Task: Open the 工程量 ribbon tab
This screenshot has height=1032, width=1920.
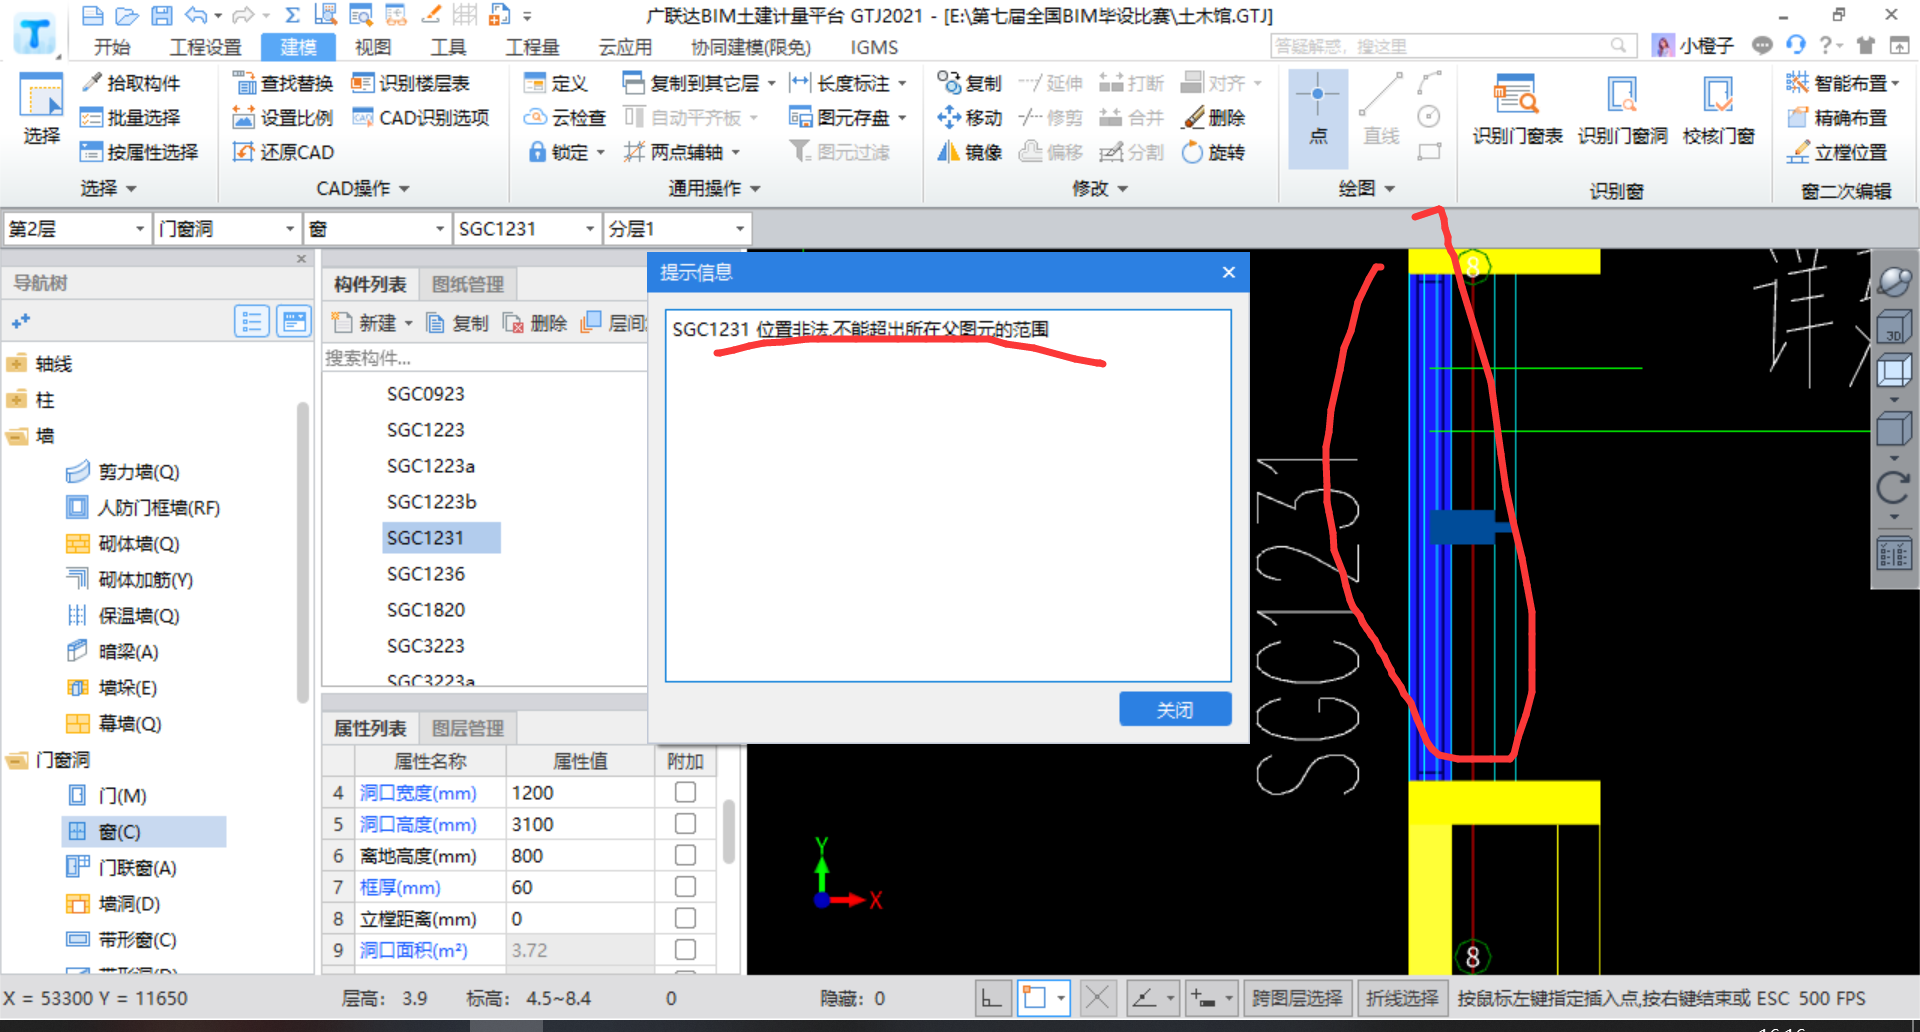Action: coord(532,47)
